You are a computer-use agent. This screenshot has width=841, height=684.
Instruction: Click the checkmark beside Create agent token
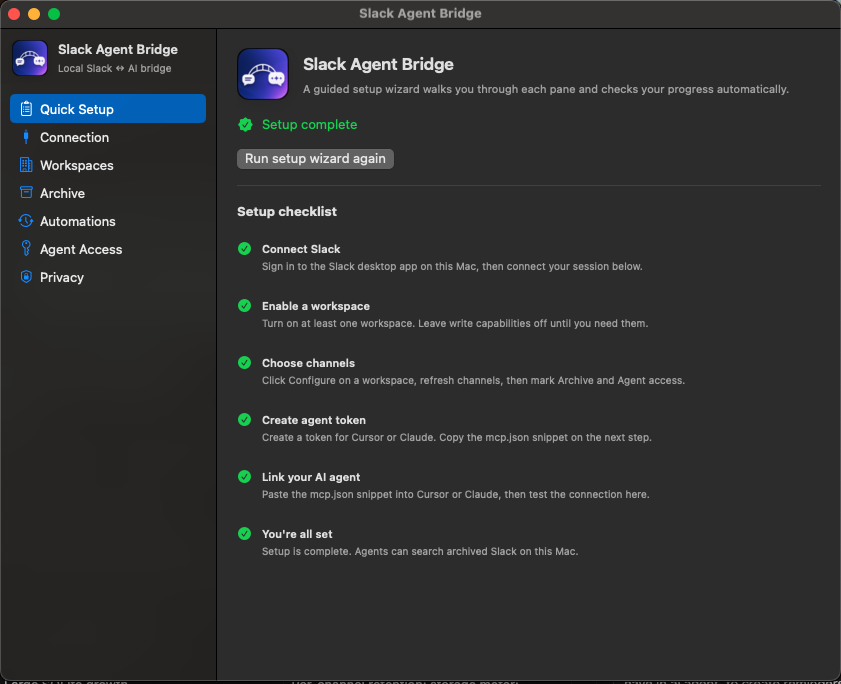pos(245,420)
